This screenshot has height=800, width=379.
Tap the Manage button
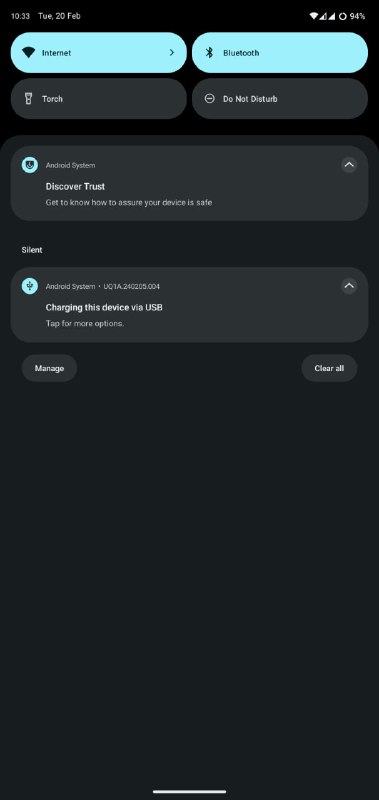coord(49,368)
